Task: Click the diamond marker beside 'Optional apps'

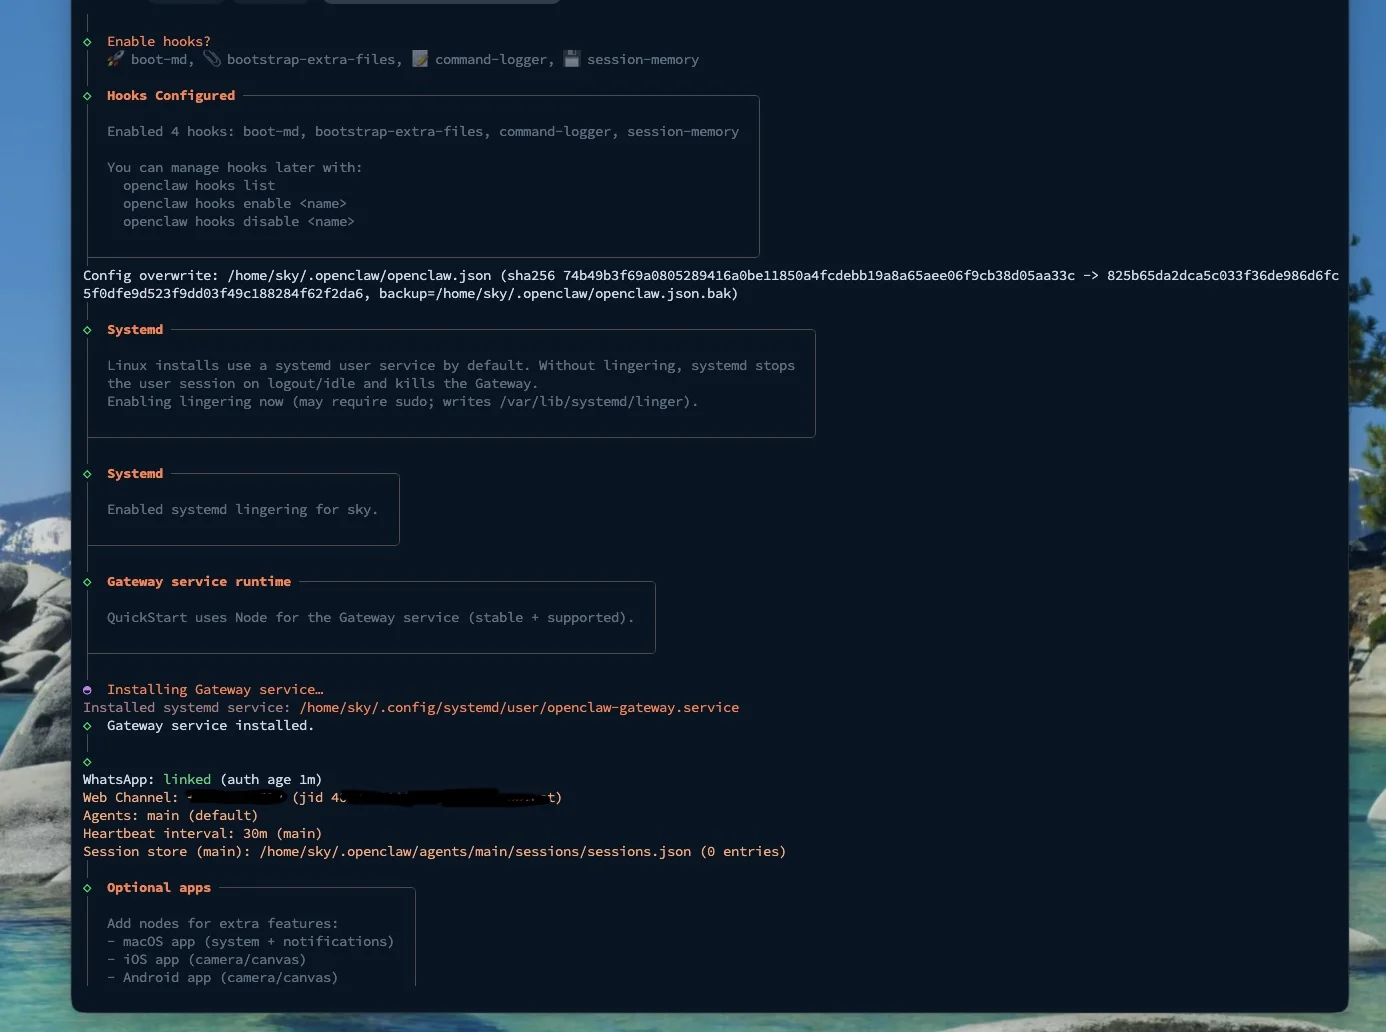Action: 87,888
